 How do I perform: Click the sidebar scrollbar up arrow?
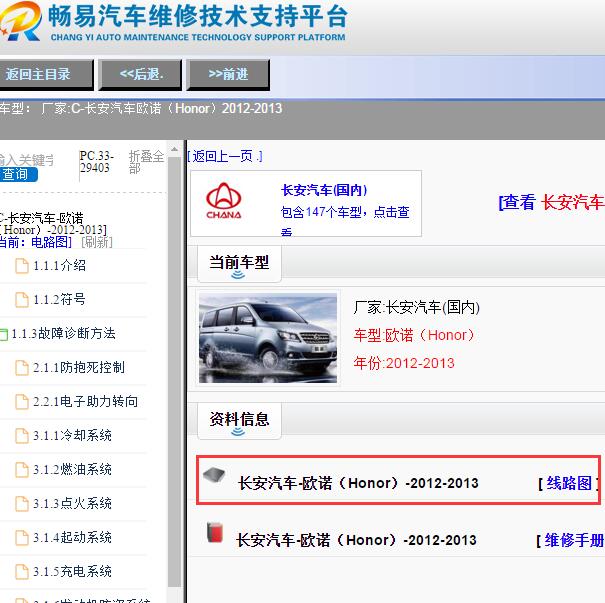[174, 149]
